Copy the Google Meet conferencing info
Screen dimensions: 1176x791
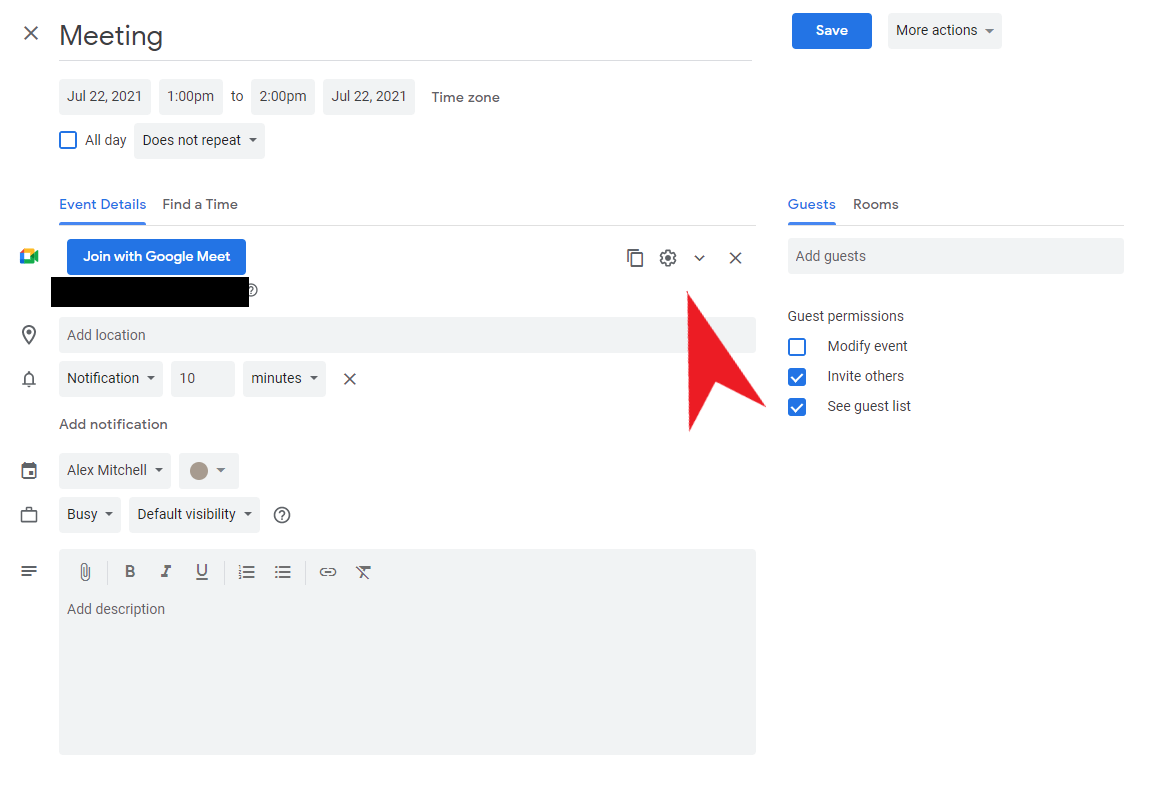tap(635, 258)
